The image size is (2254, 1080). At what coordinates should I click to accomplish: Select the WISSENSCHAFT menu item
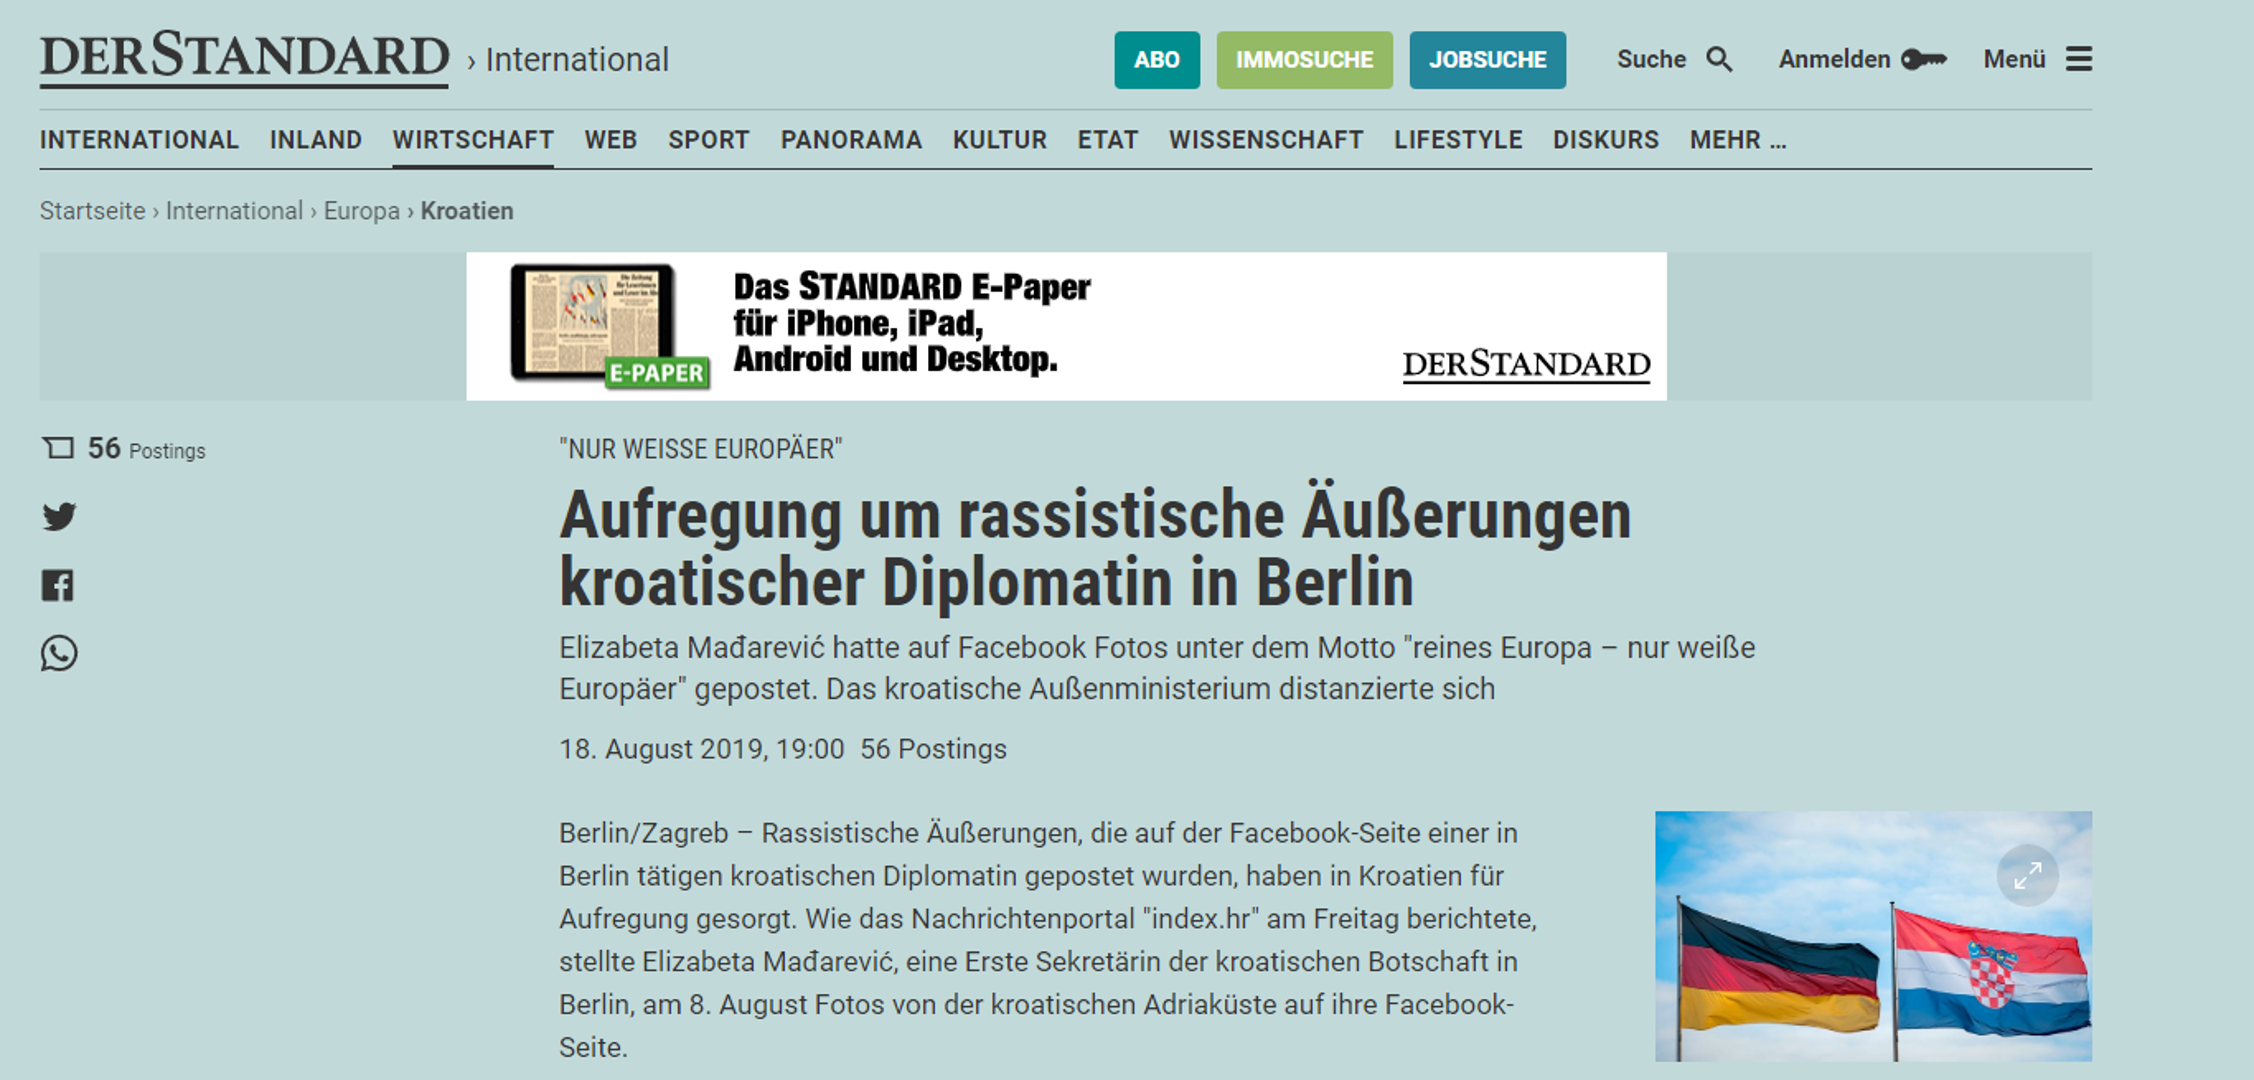(1265, 140)
